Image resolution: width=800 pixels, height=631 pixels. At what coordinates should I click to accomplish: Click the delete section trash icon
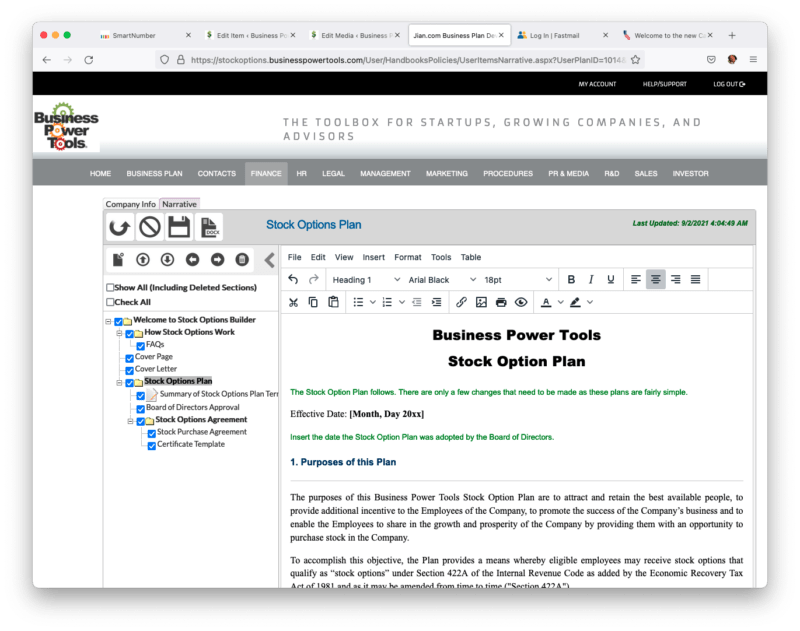[242, 260]
